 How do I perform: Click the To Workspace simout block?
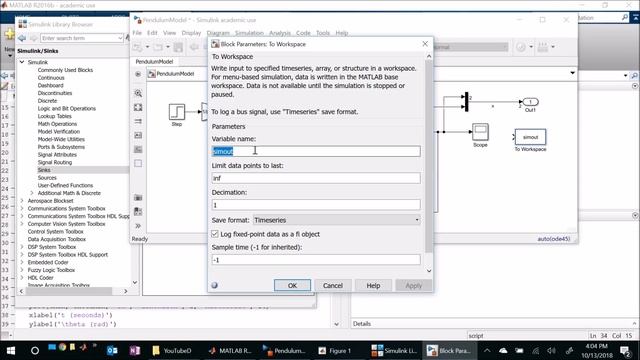(530, 137)
